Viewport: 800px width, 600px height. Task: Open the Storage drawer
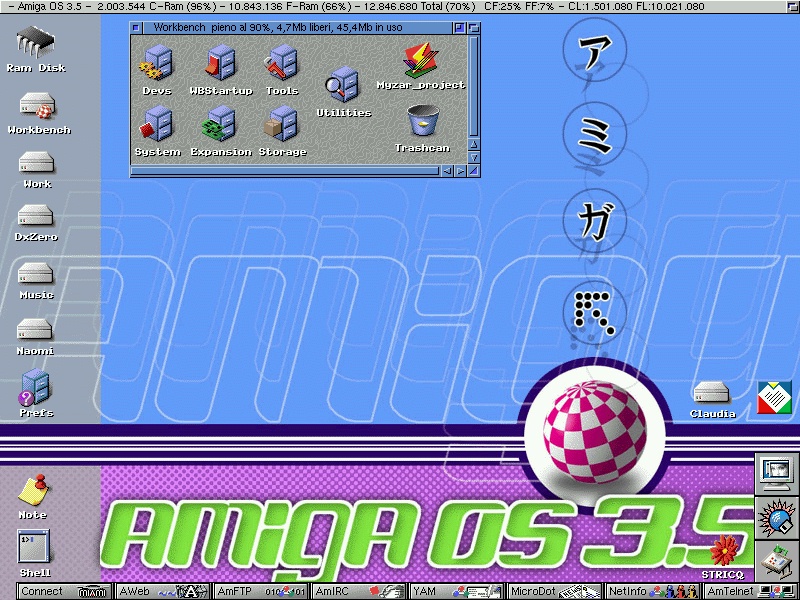pyautogui.click(x=282, y=131)
